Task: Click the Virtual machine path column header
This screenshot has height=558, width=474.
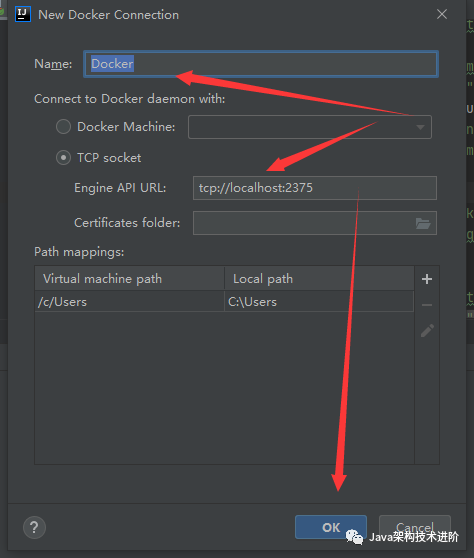Action: click(130, 279)
